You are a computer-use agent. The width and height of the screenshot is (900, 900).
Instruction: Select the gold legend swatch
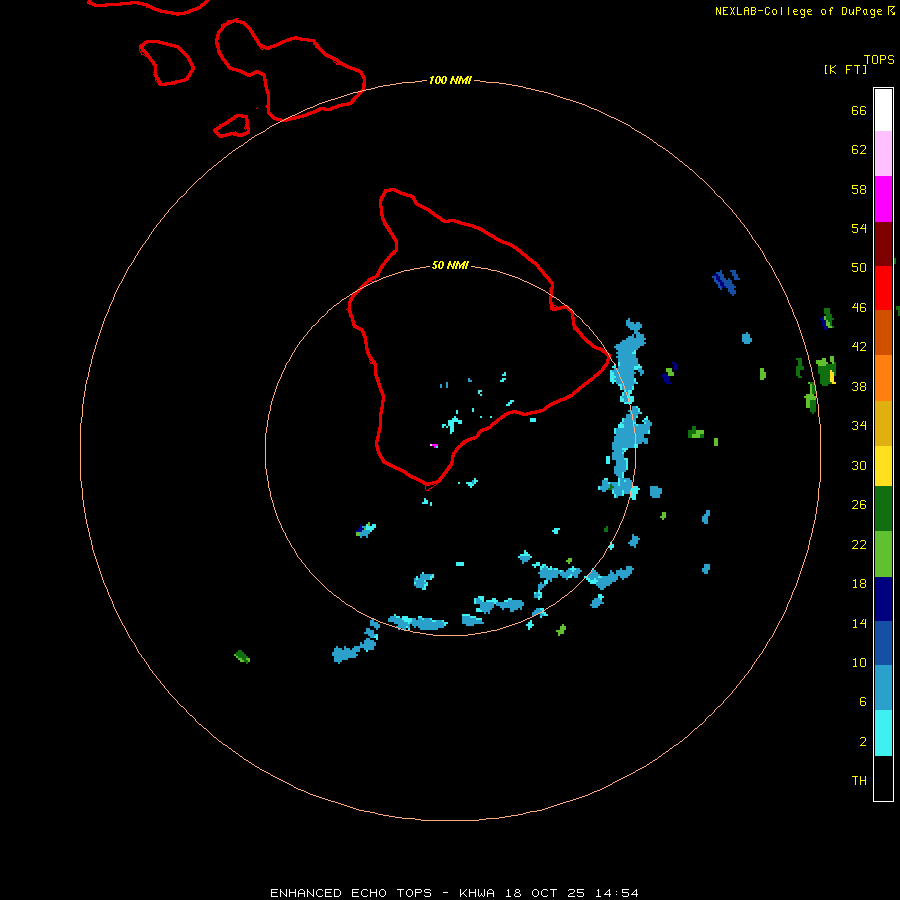pos(883,423)
